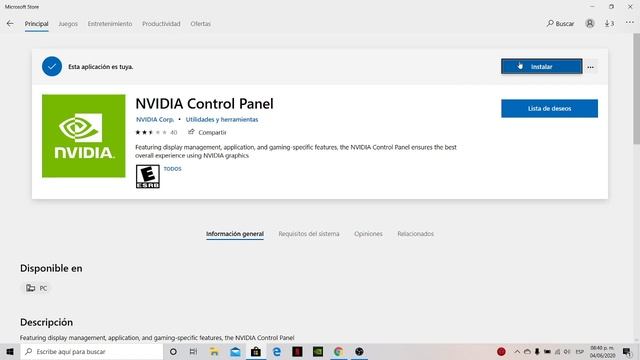Open more options next to Instalar

[591, 67]
